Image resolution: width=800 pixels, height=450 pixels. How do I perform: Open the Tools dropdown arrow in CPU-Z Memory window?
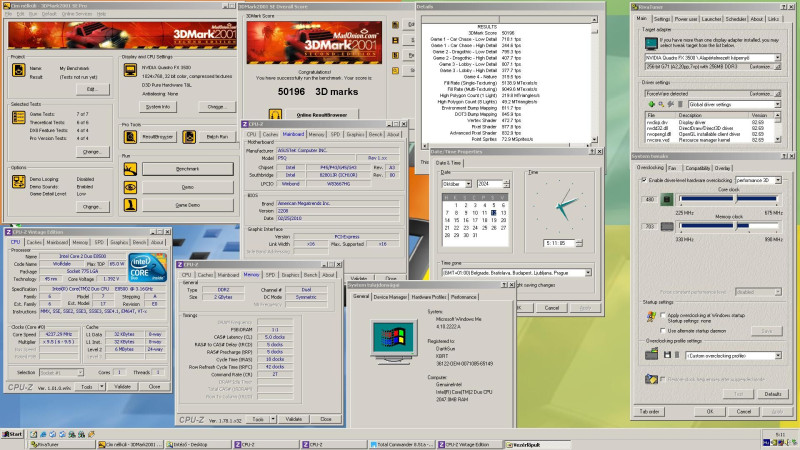coord(273,419)
